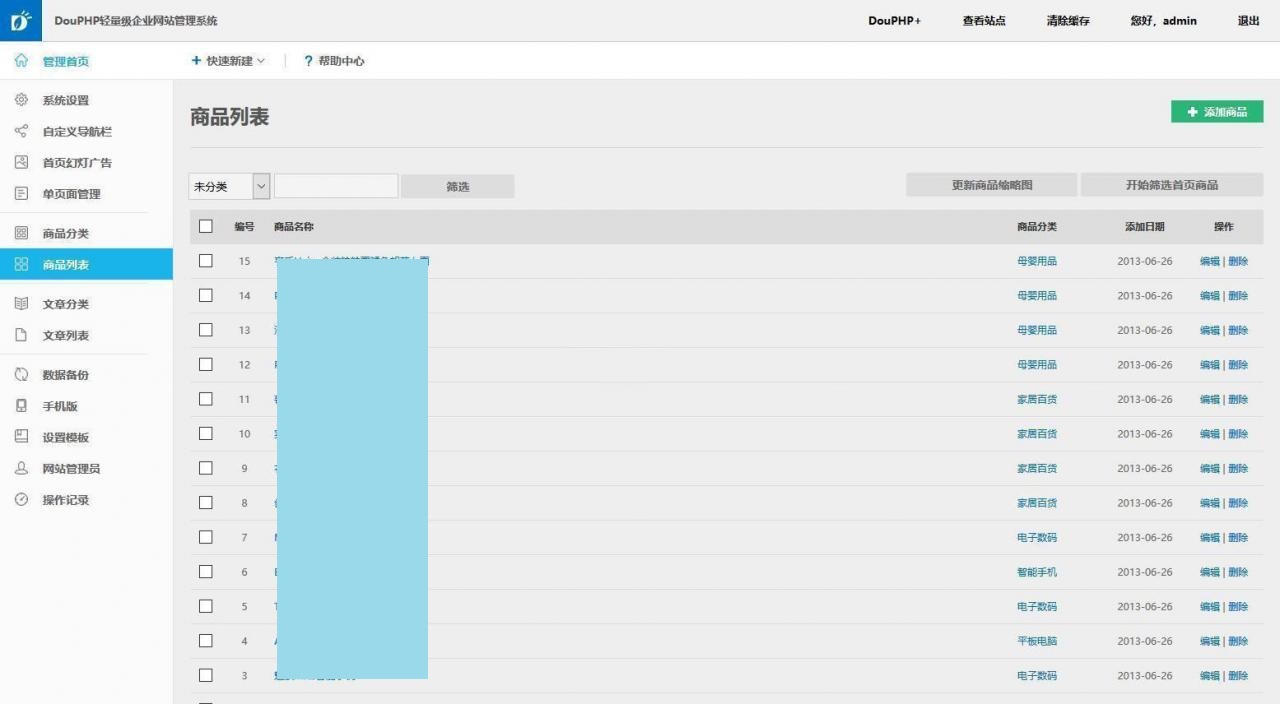Image resolution: width=1280 pixels, height=704 pixels.
Task: Toggle the select-all checkbox in table header
Action: coord(206,226)
